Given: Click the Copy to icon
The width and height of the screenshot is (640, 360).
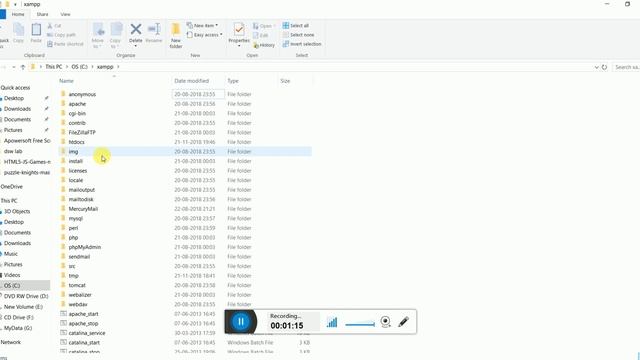Looking at the screenshot, I should tap(115, 36).
